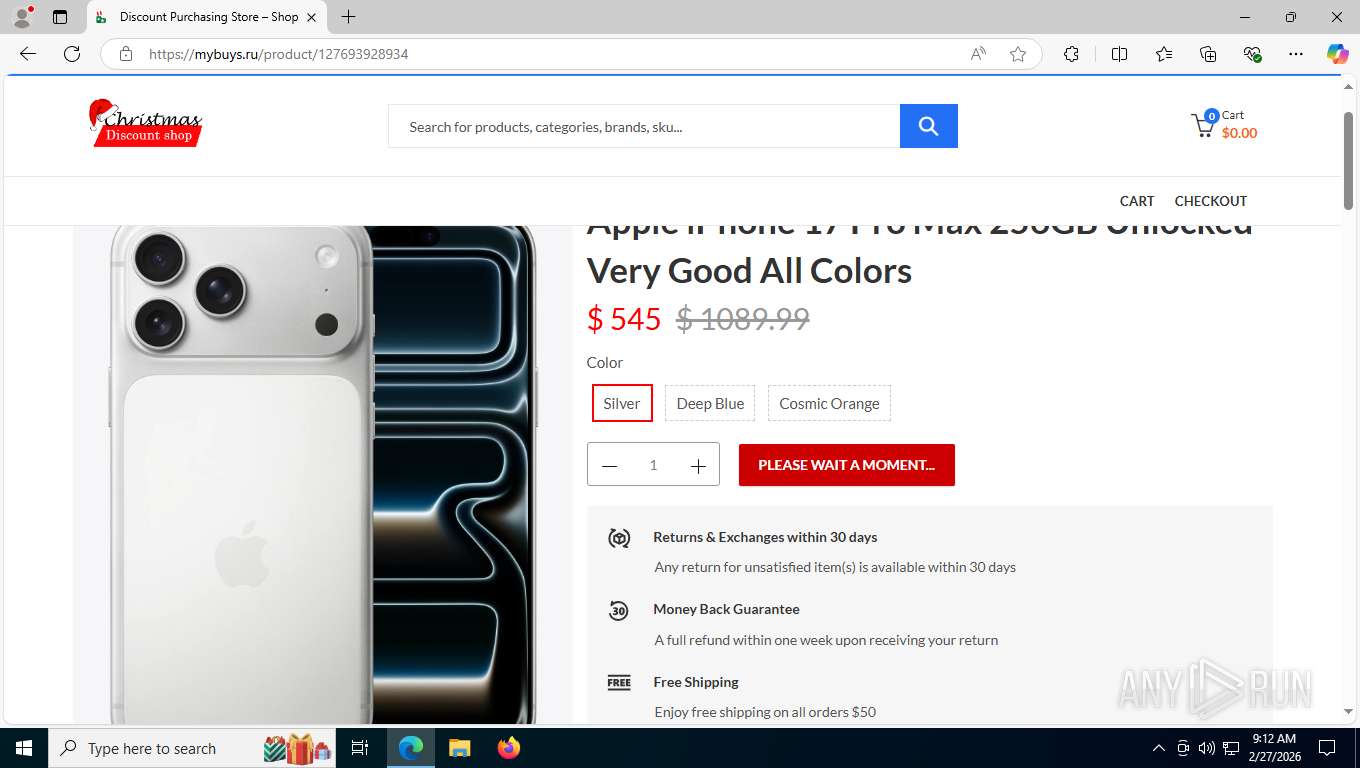The width and height of the screenshot is (1360, 768).
Task: Click the PLEASE WAIT A MOMENT button
Action: point(847,465)
